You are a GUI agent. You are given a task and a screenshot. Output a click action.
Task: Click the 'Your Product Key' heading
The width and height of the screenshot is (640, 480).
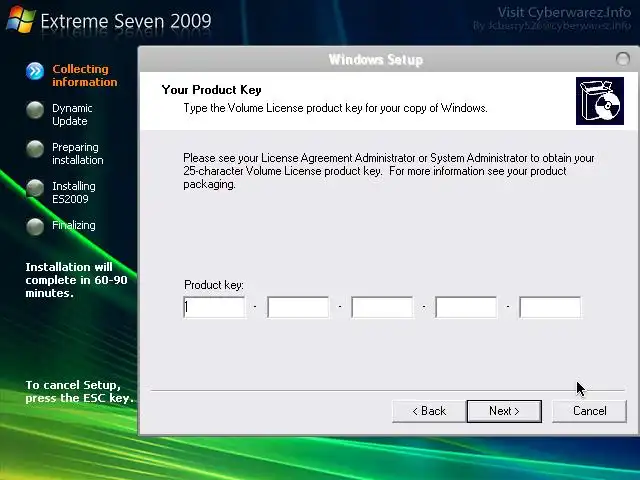click(x=211, y=90)
